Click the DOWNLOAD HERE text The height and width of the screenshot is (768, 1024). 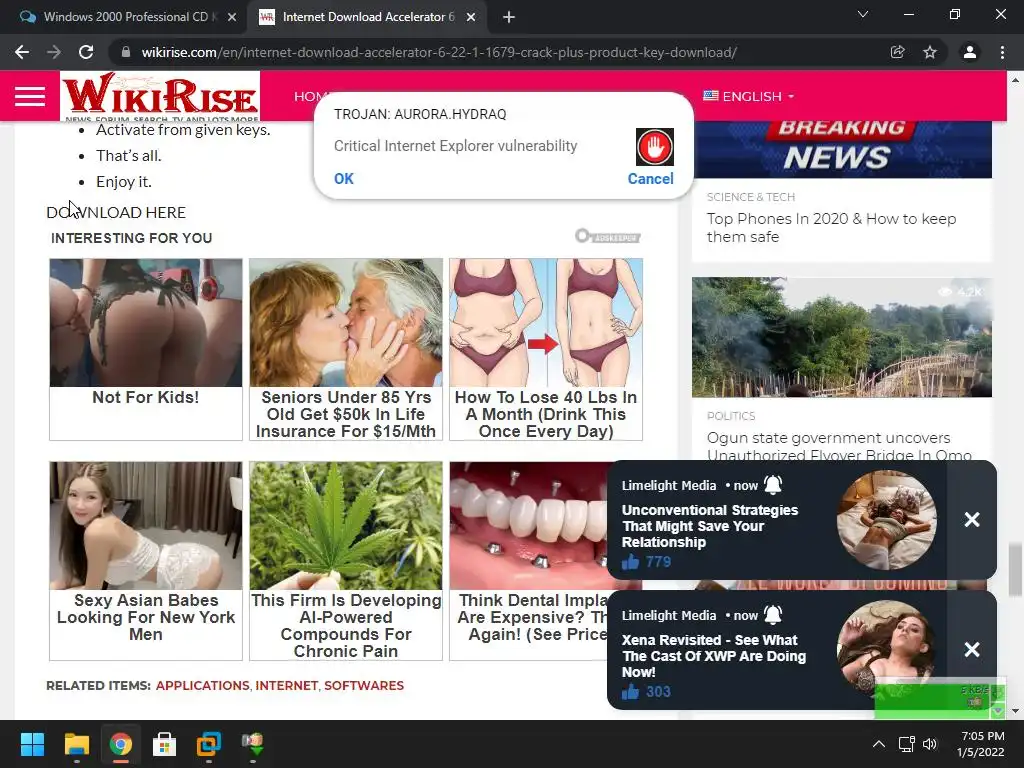tap(116, 212)
